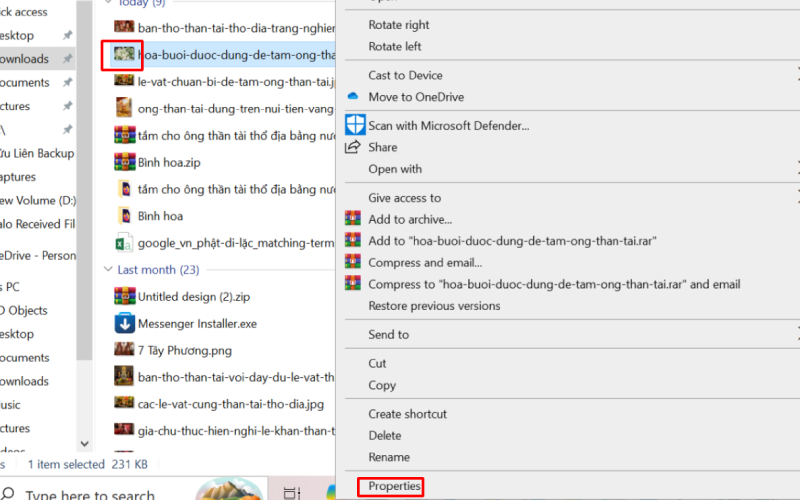Click the Bình hoa.zip archive icon

click(125, 162)
